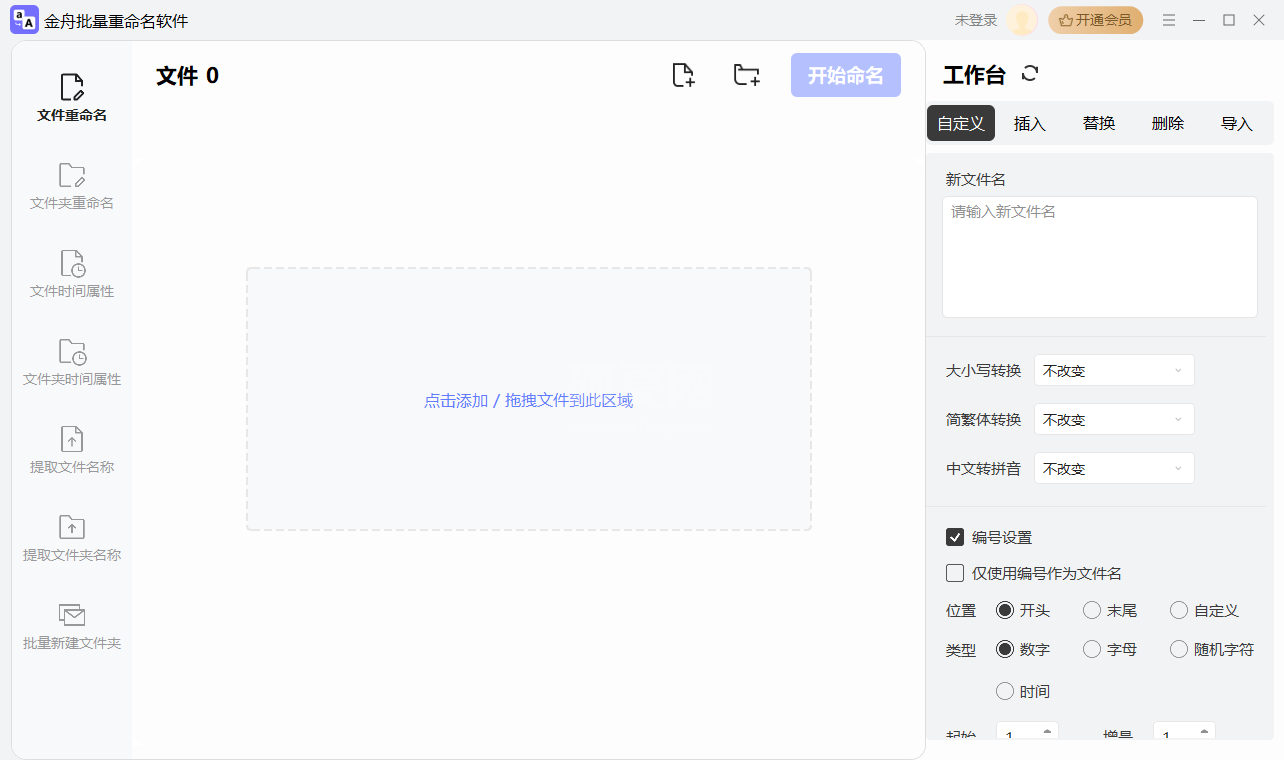This screenshot has width=1284, height=760.
Task: Open the Folder Time Attributes (文件夹时间属性) module
Action: 72,362
